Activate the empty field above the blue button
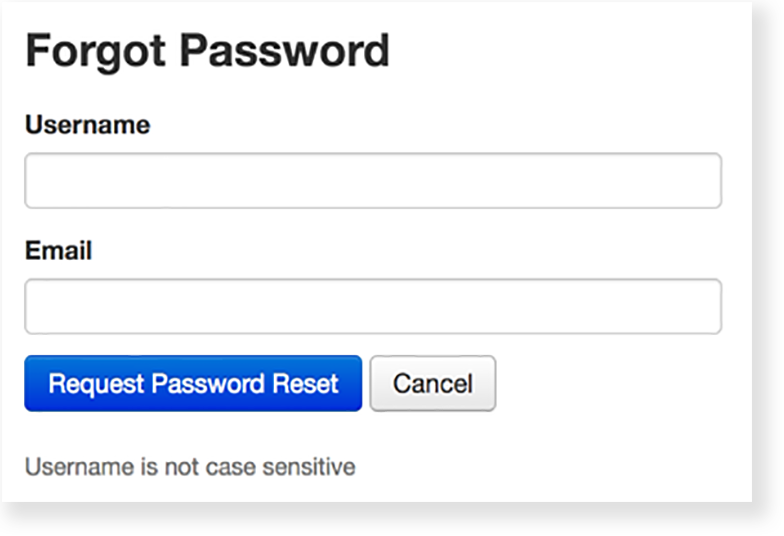Screen dimensions: 784x536 [x=372, y=306]
